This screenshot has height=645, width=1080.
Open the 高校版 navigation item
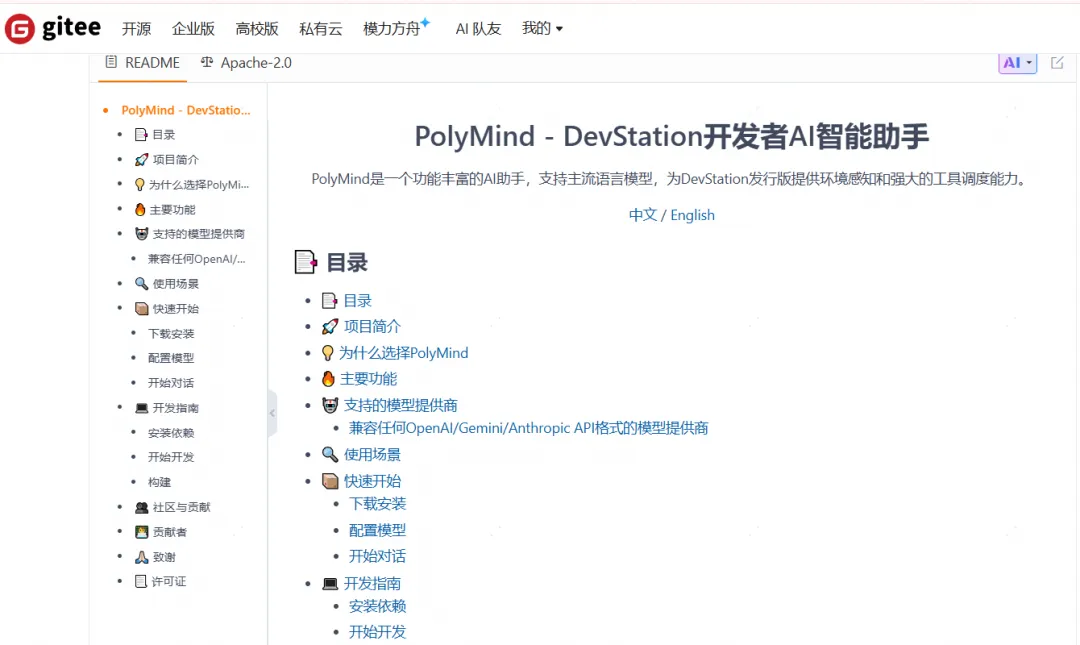pos(257,29)
